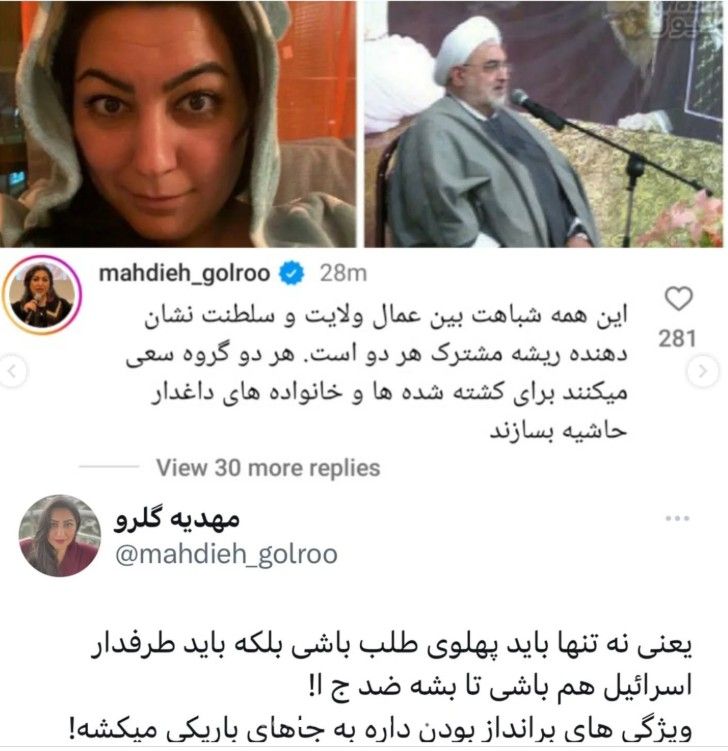Open mahdieh_golroo Instagram story avatar
The height and width of the screenshot is (751, 728).
pyautogui.click(x=42, y=295)
